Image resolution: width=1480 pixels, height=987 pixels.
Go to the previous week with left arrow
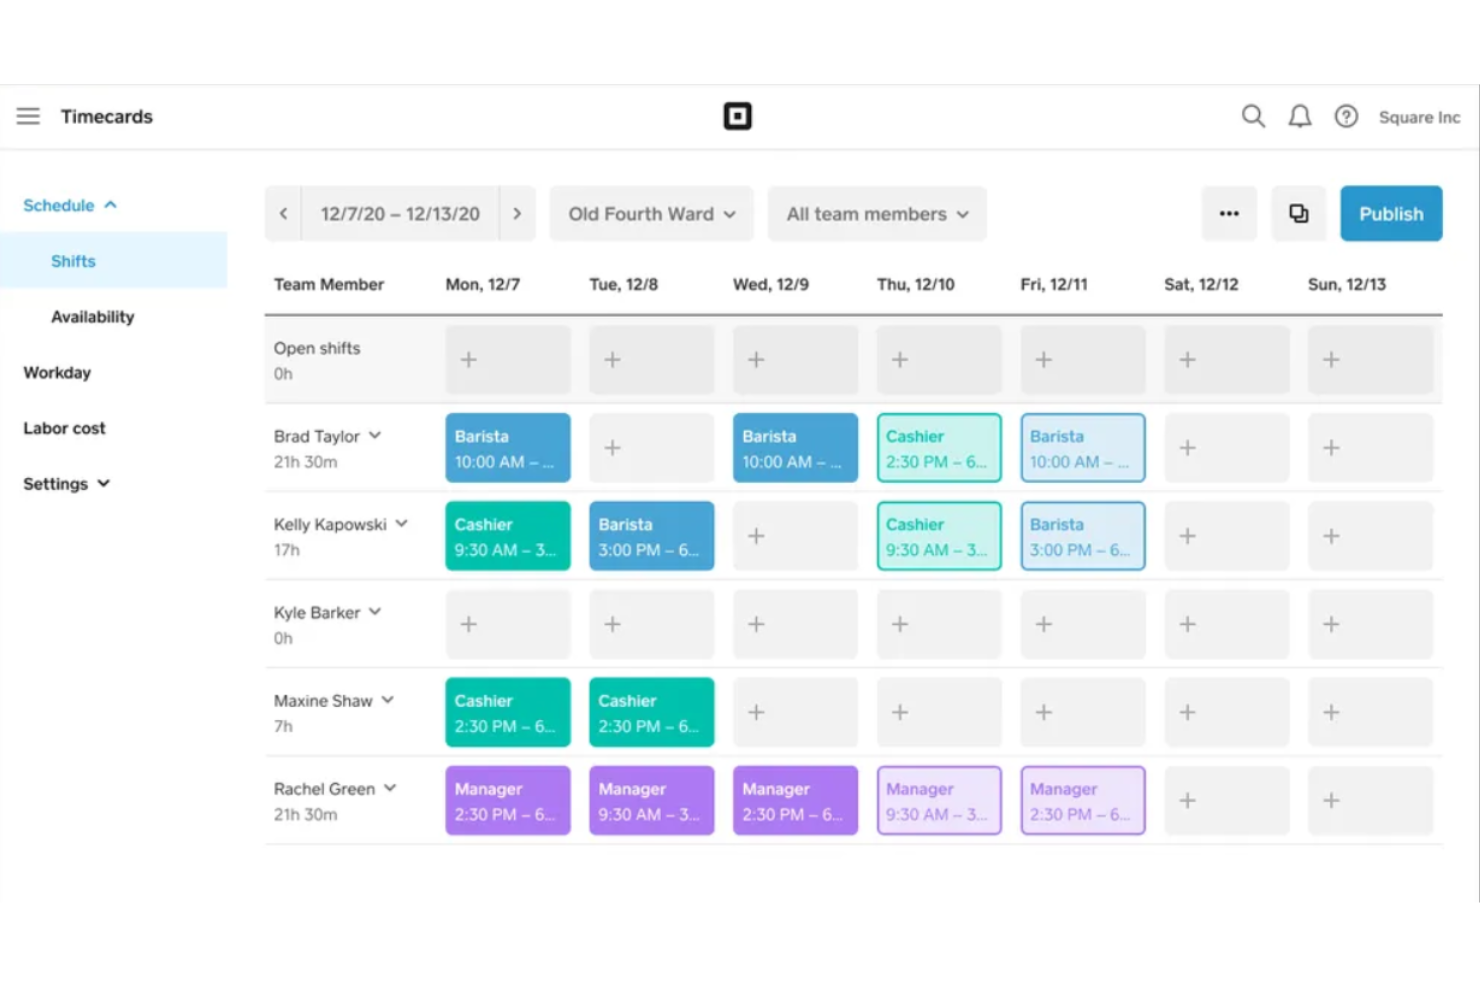coord(283,213)
